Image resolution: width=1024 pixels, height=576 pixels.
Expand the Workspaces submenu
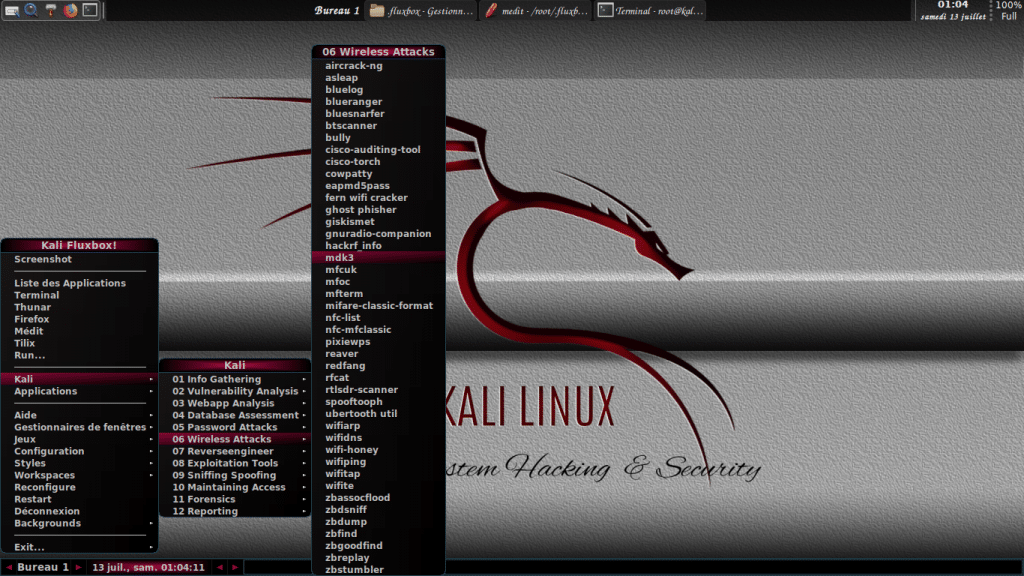pyautogui.click(x=80, y=475)
